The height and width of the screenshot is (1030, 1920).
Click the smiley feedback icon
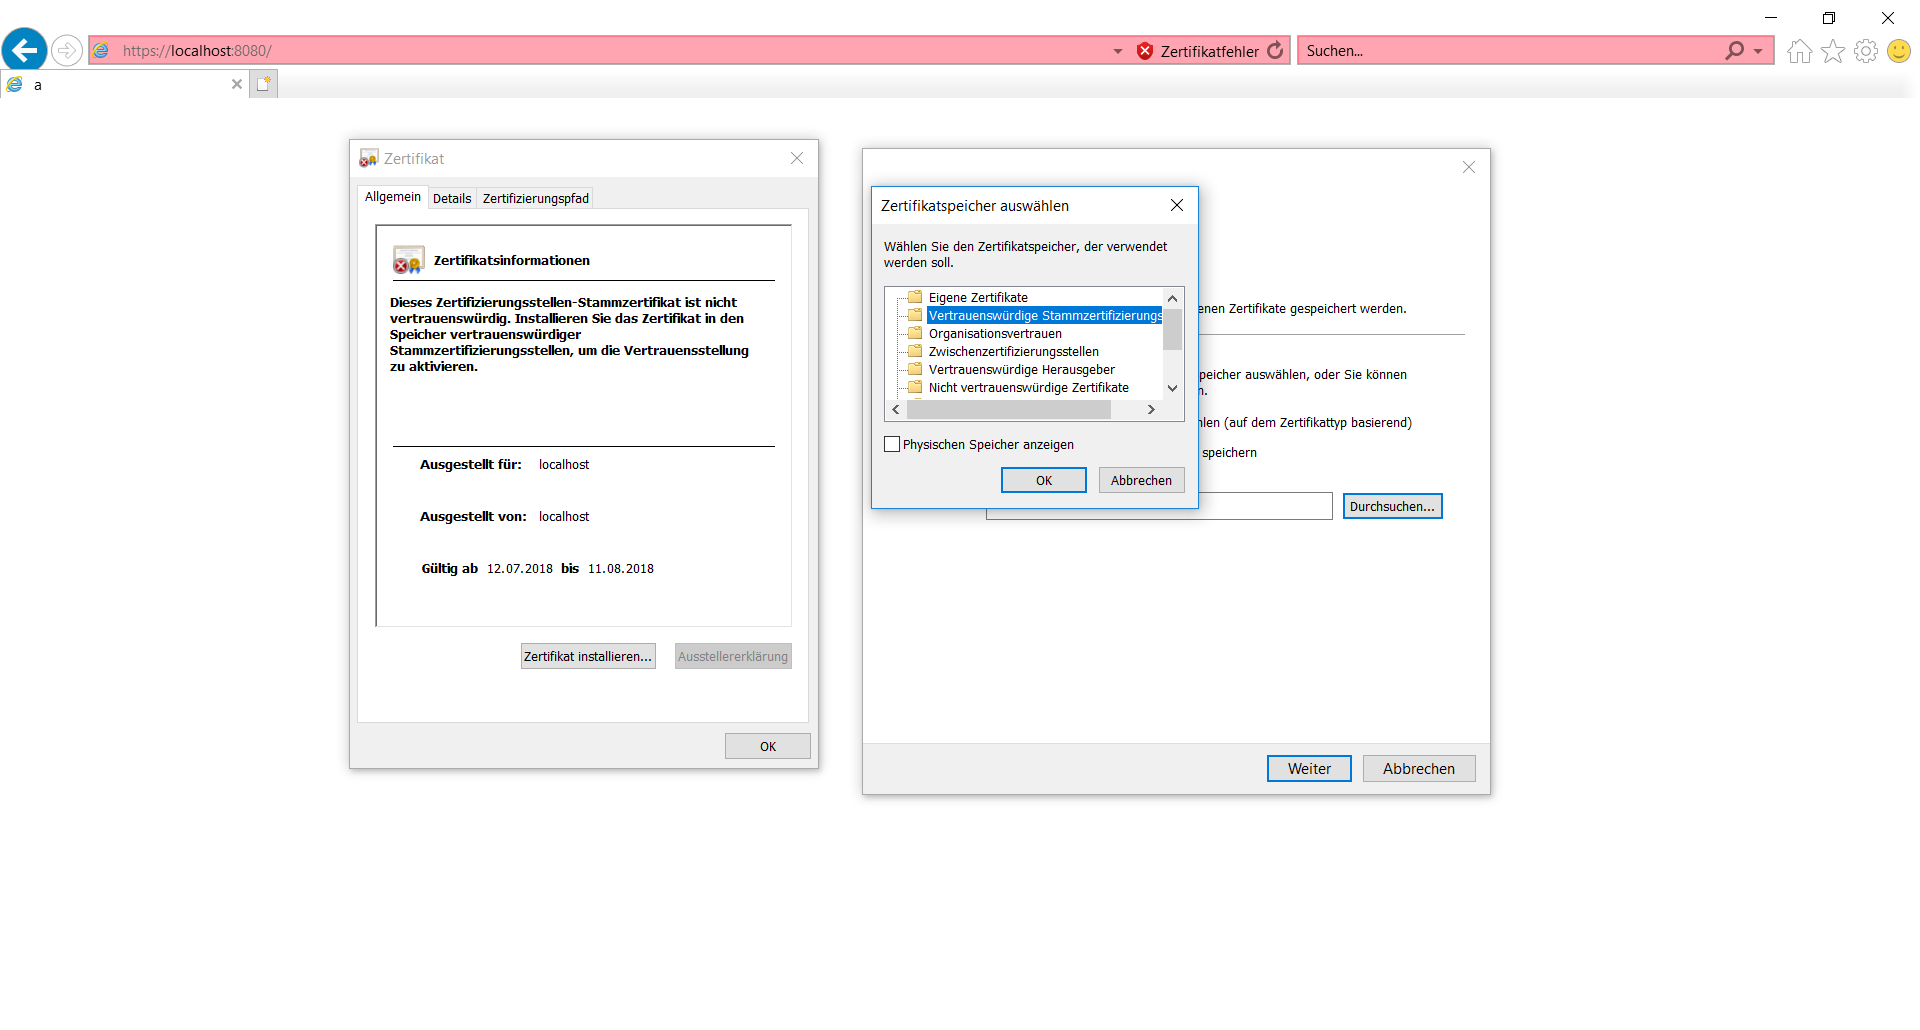1898,51
